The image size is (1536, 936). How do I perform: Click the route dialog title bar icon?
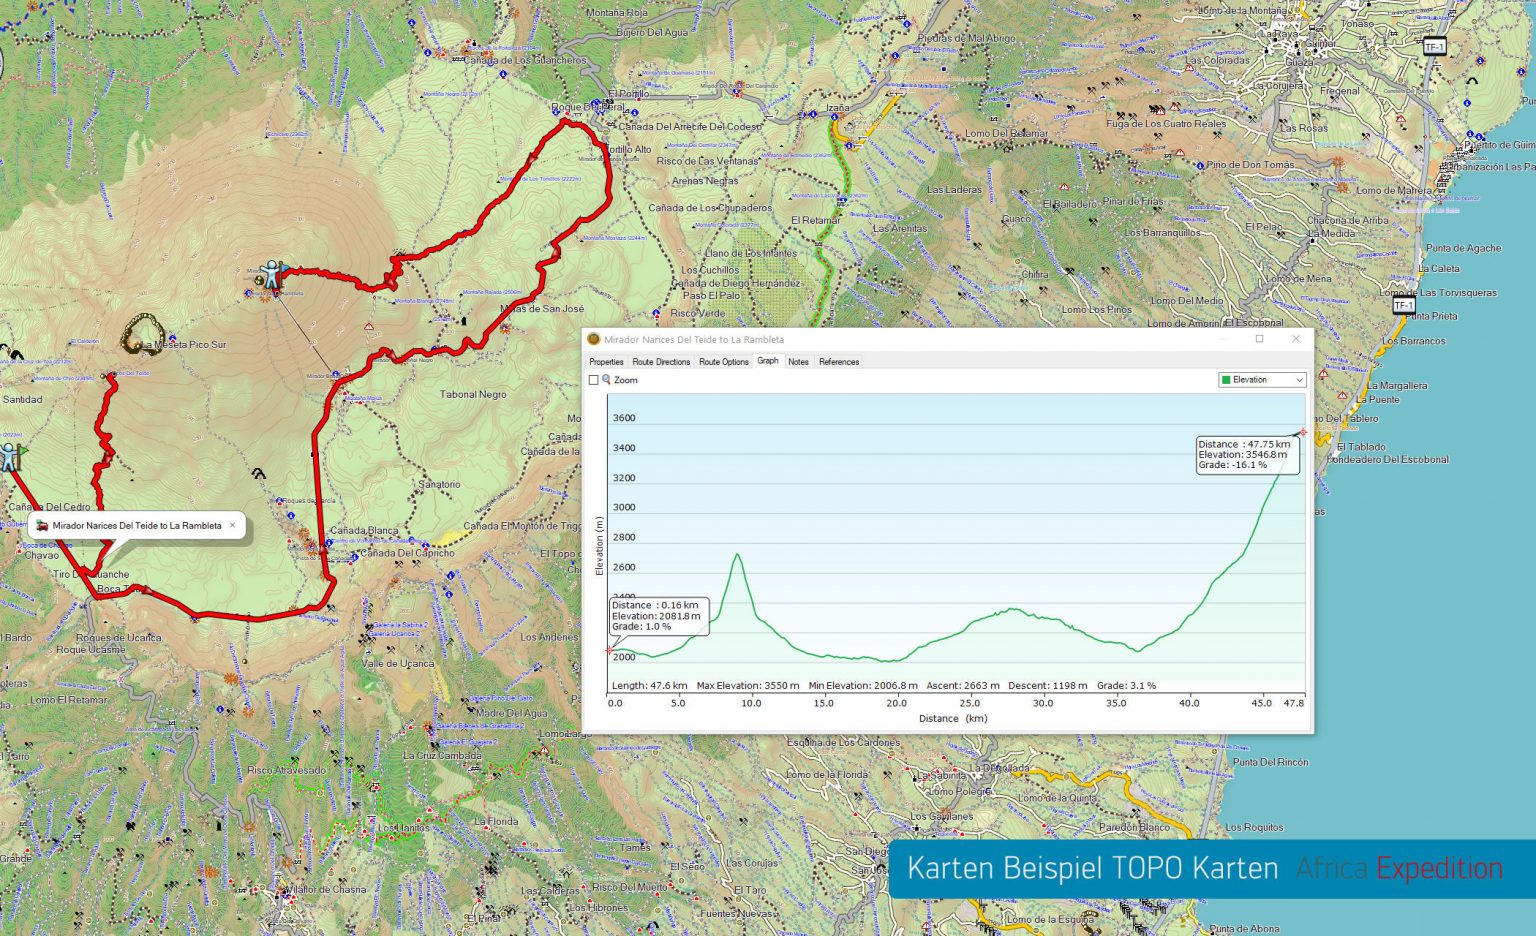(593, 339)
